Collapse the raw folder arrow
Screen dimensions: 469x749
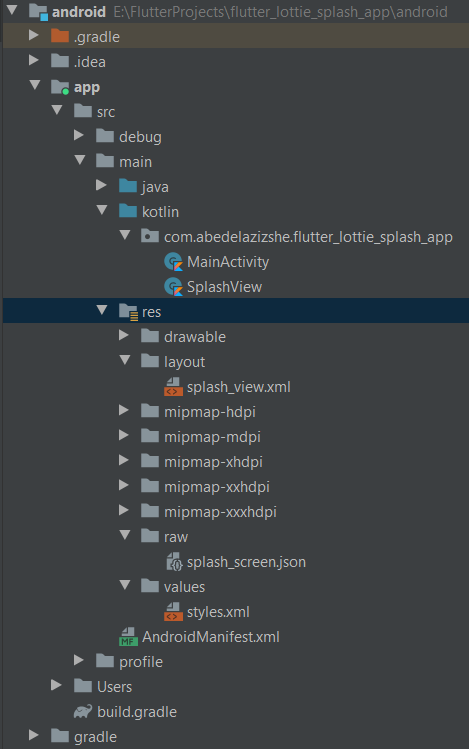pyautogui.click(x=125, y=535)
